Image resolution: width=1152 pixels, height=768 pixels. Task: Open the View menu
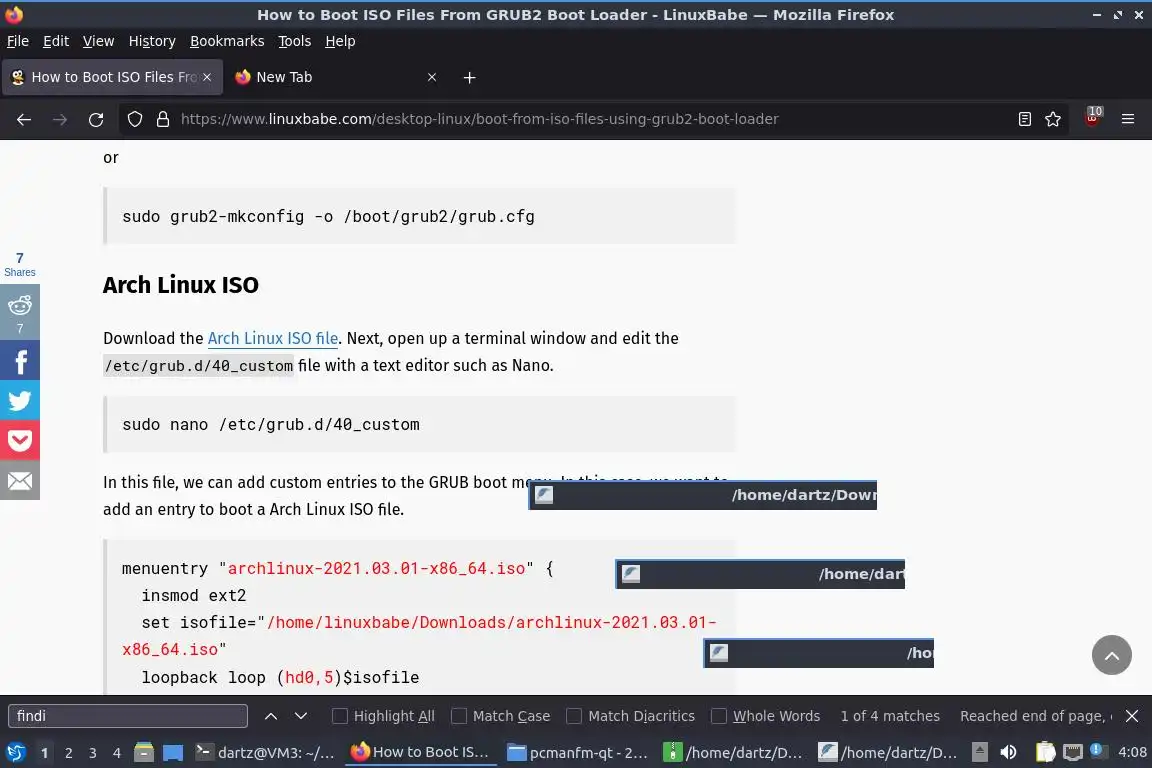tap(98, 41)
